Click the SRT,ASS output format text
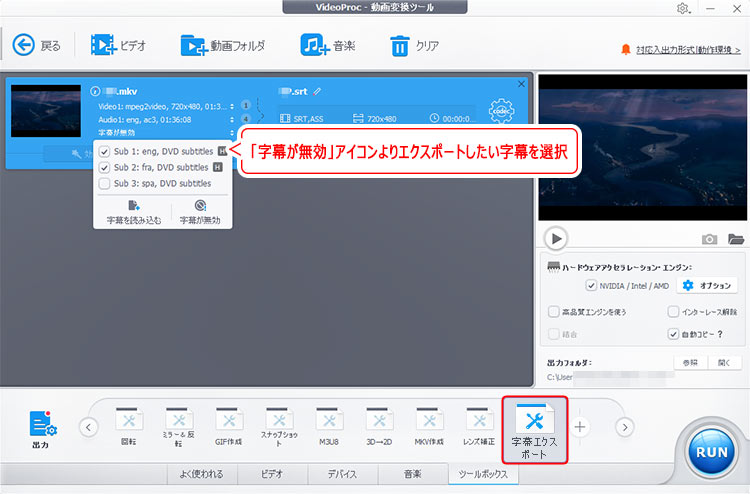The height and width of the screenshot is (494, 750). click(x=308, y=119)
